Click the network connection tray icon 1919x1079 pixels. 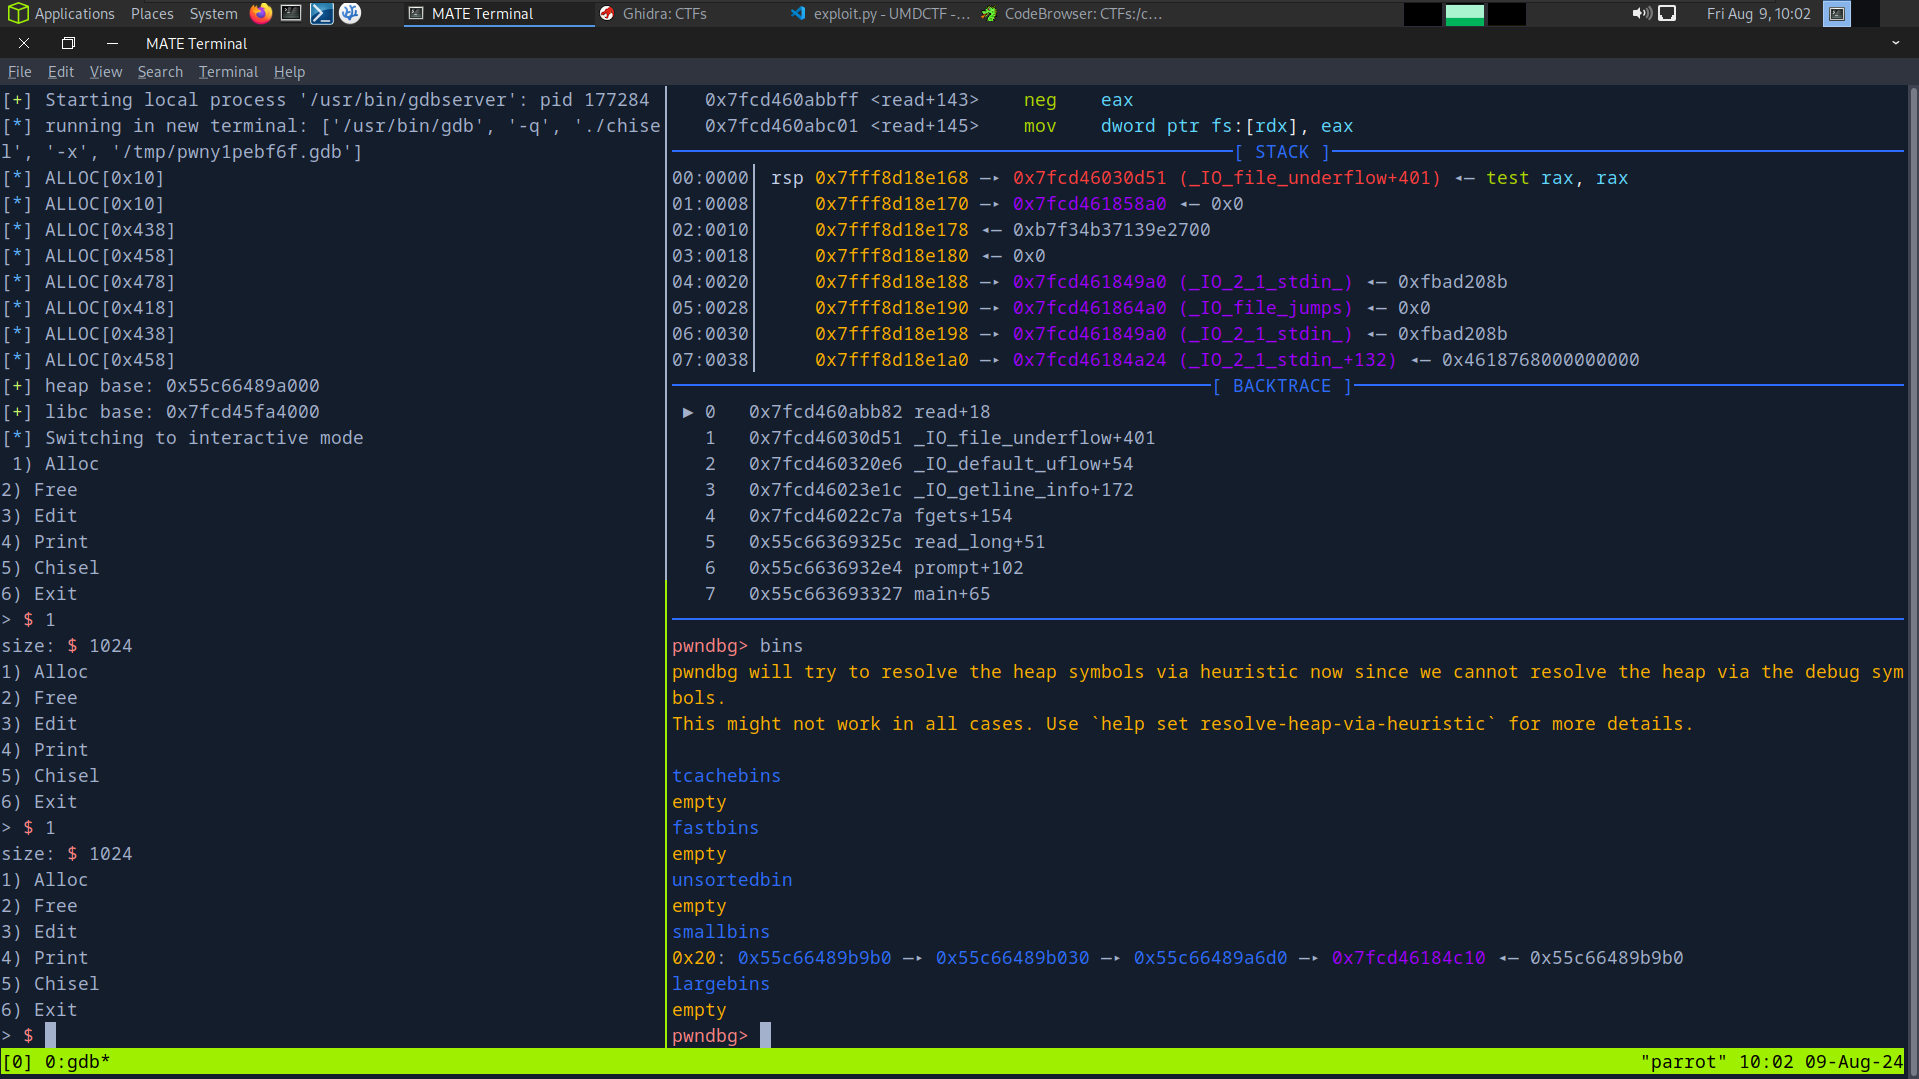coord(1667,13)
